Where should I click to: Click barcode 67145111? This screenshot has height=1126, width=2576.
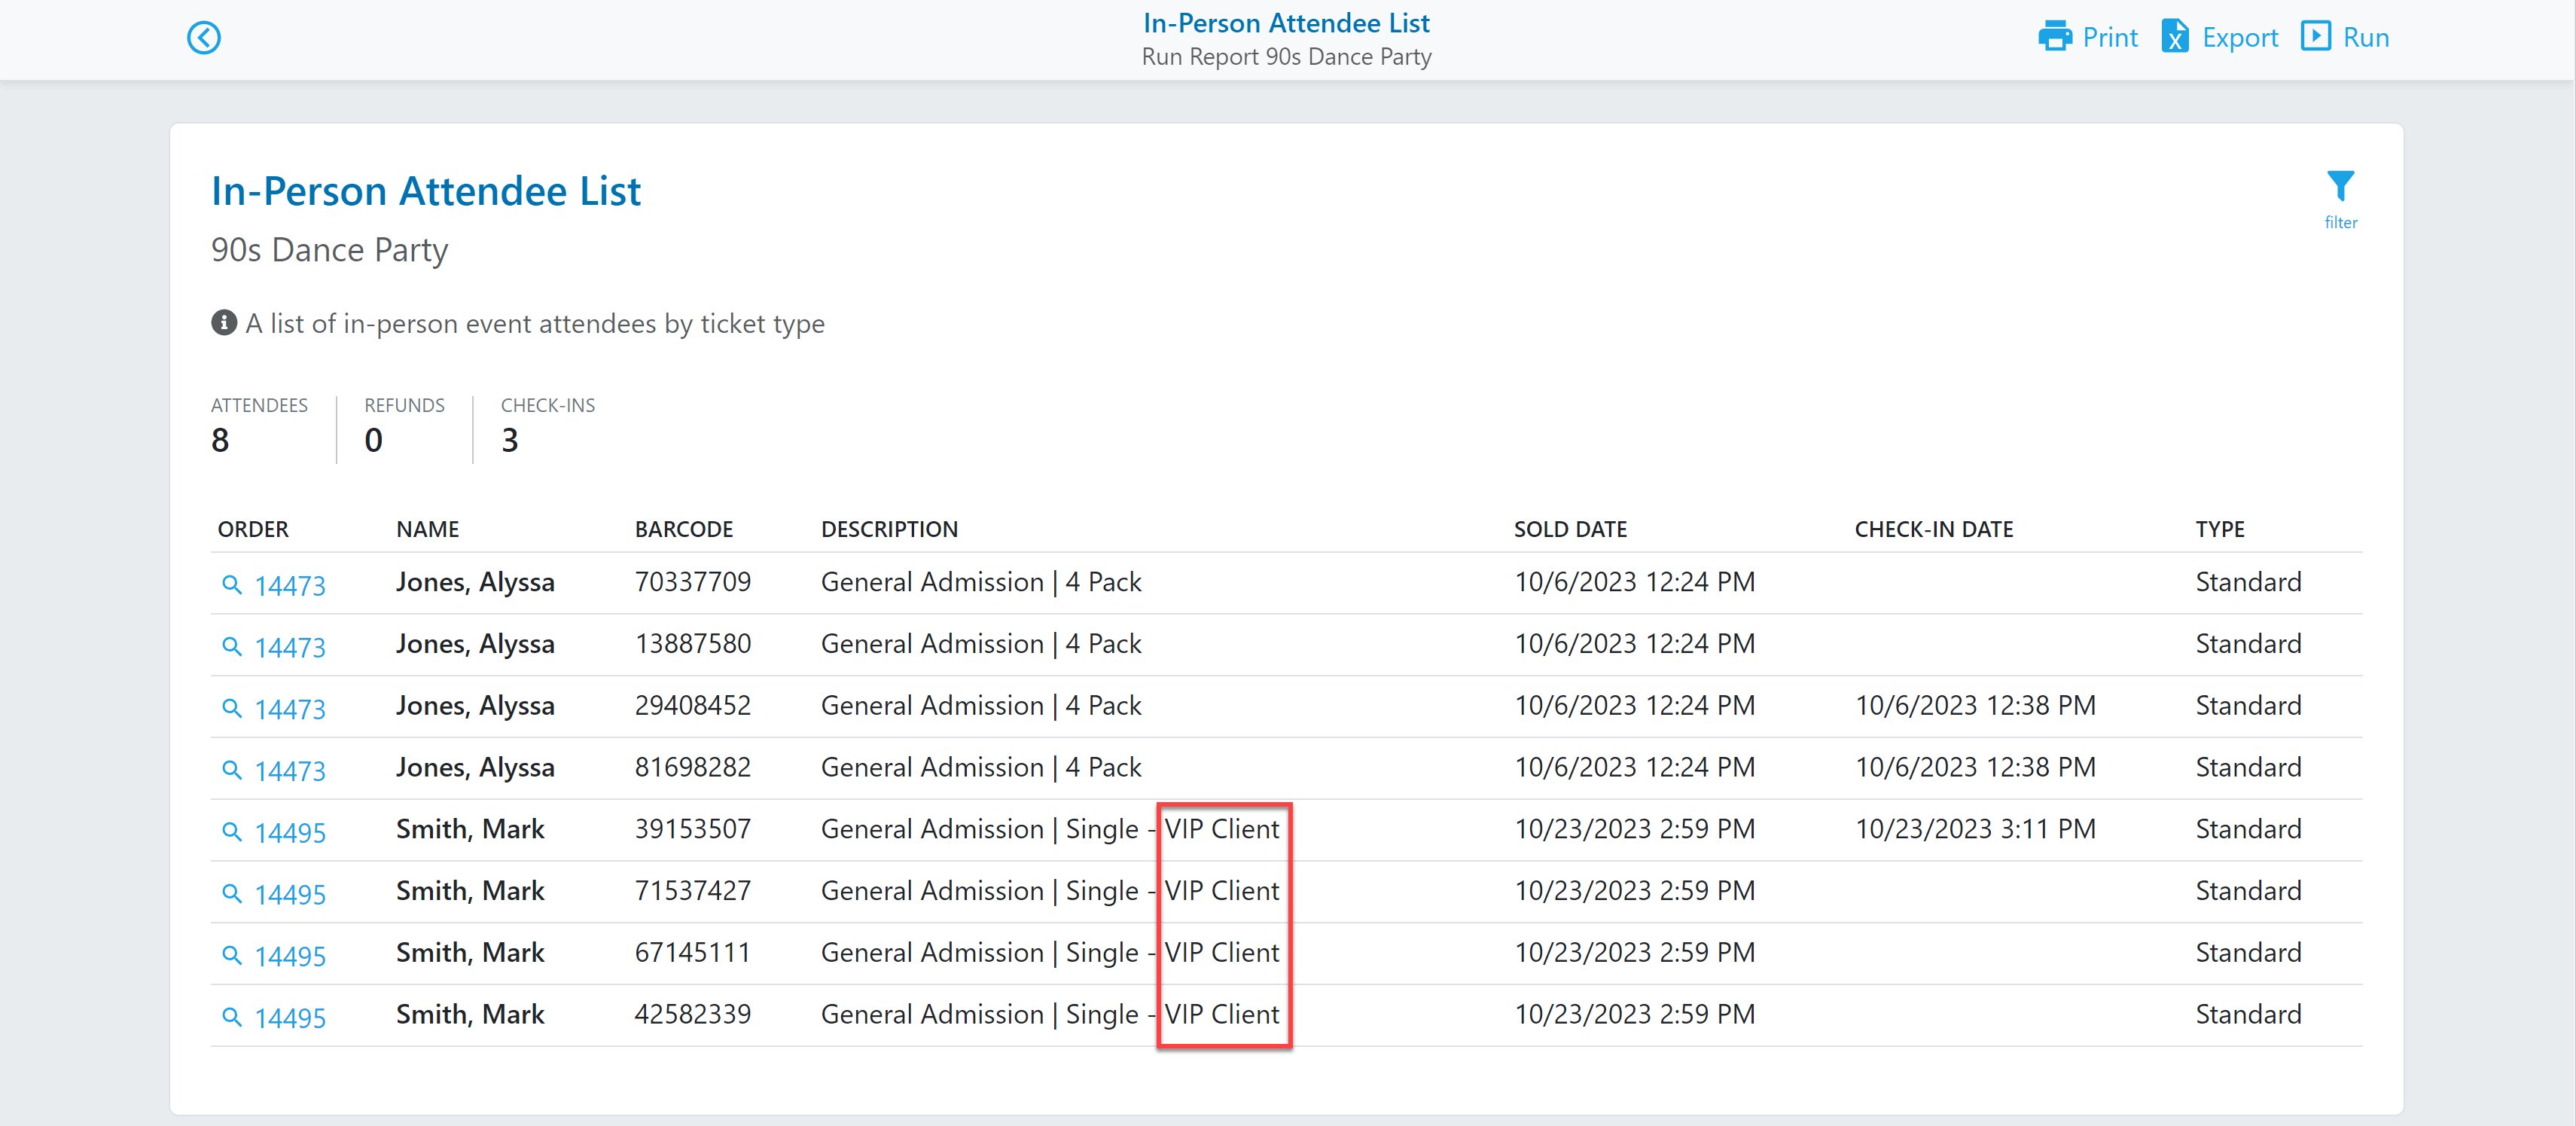(693, 953)
